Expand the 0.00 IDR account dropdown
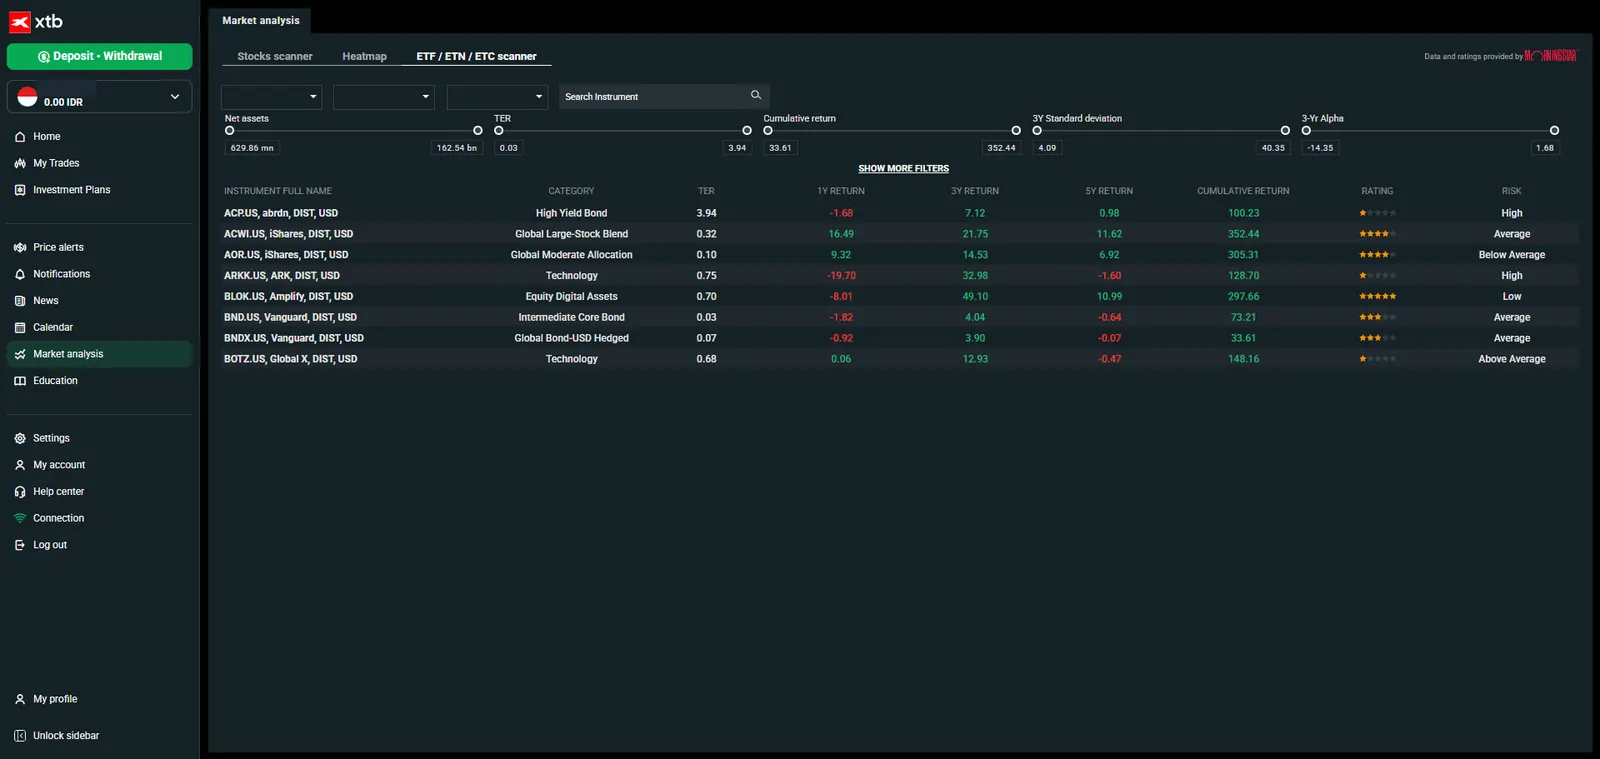 [100, 97]
